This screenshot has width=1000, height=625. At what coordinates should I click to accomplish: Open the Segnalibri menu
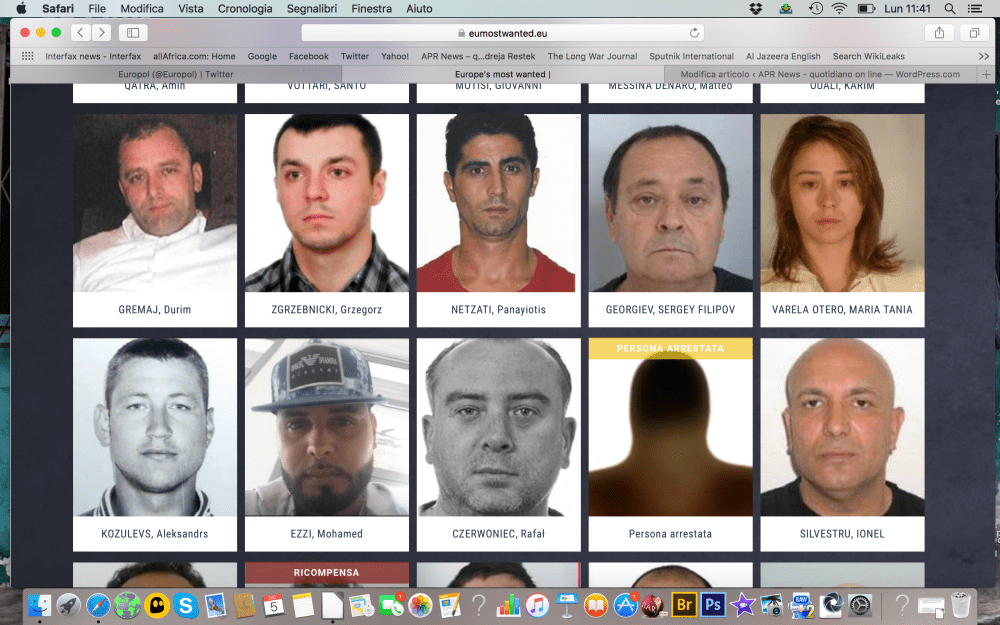312,9
